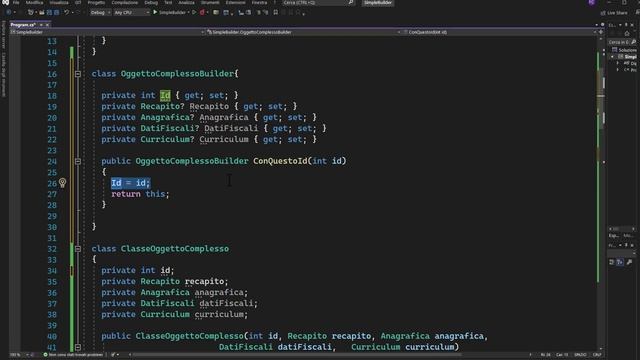
Task: Click the categorized icon in Properties panel
Action: click(611, 262)
